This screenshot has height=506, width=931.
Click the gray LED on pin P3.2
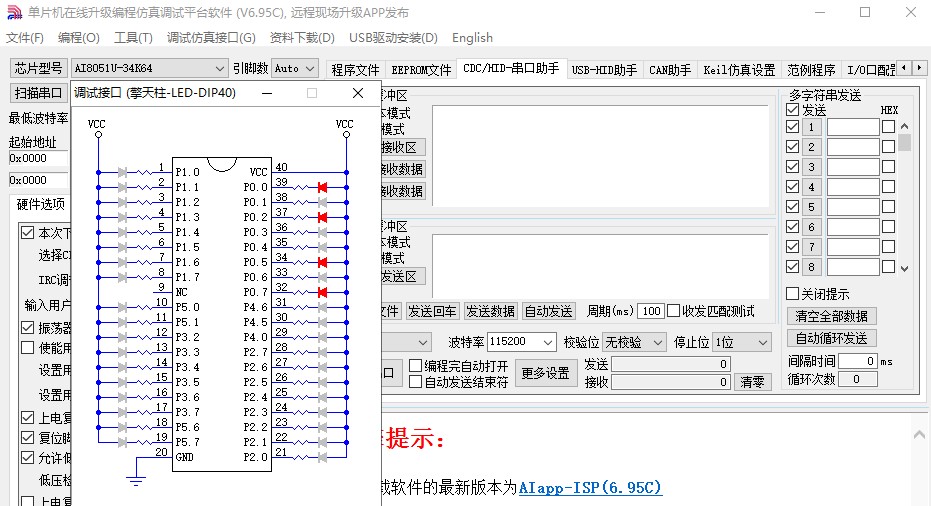tap(122, 337)
